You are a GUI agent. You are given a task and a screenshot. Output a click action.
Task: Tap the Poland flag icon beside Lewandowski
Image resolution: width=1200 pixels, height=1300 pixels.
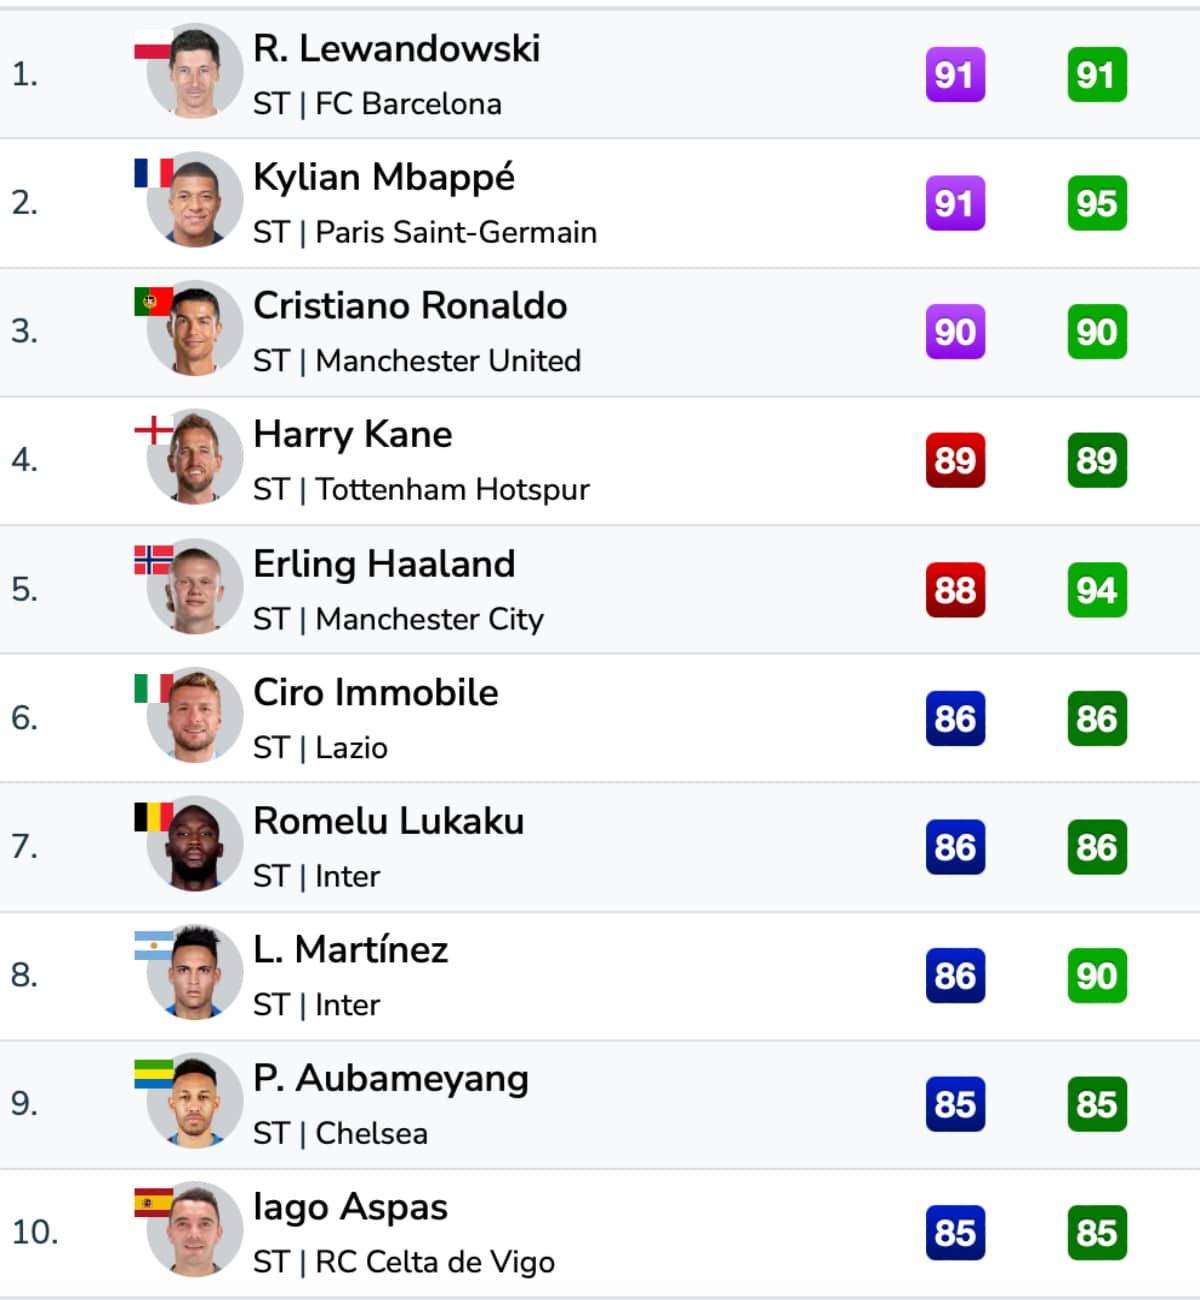click(x=153, y=45)
